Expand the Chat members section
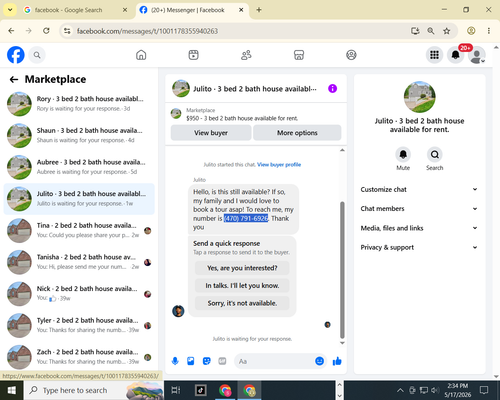The height and width of the screenshot is (400, 500). 419,209
